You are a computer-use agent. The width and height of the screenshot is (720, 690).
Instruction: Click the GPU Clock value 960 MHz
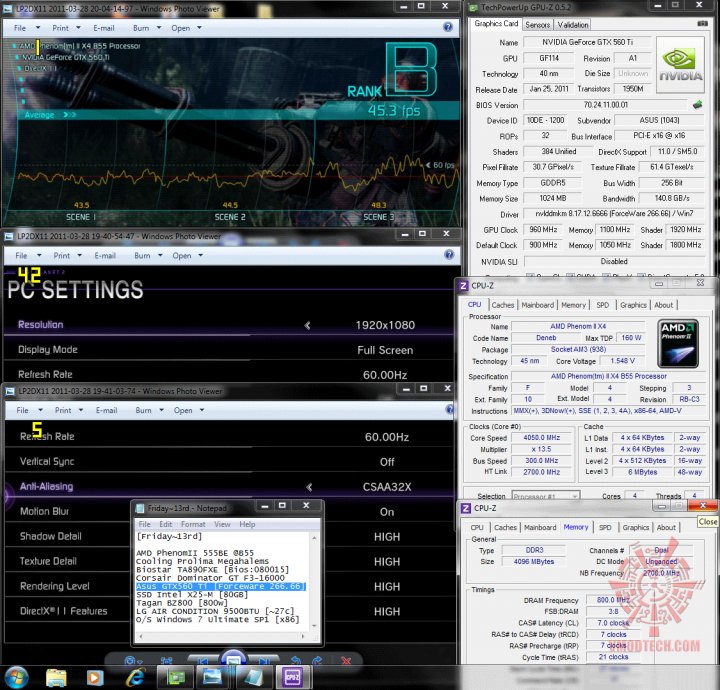pyautogui.click(x=543, y=230)
